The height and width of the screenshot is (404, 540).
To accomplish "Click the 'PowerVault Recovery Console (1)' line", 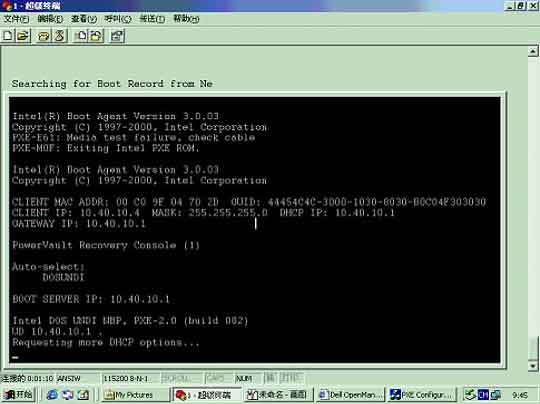I will pos(106,245).
